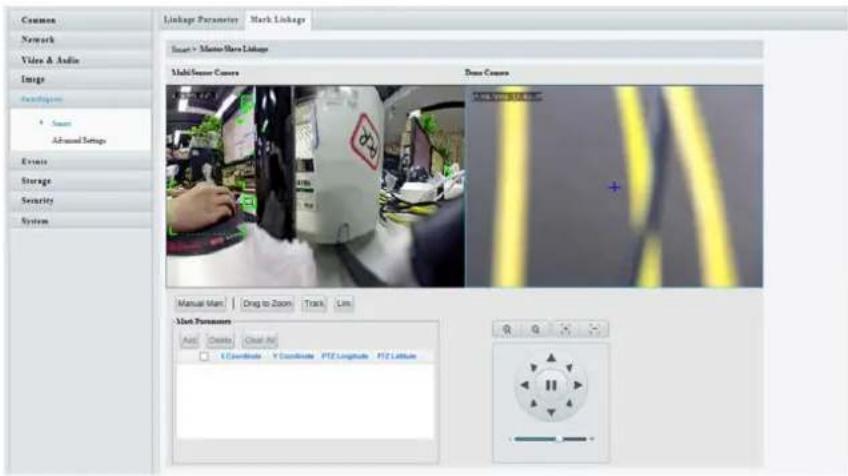The width and height of the screenshot is (848, 476).
Task: Move PTZ diagonally down-right
Action: tap(569, 404)
